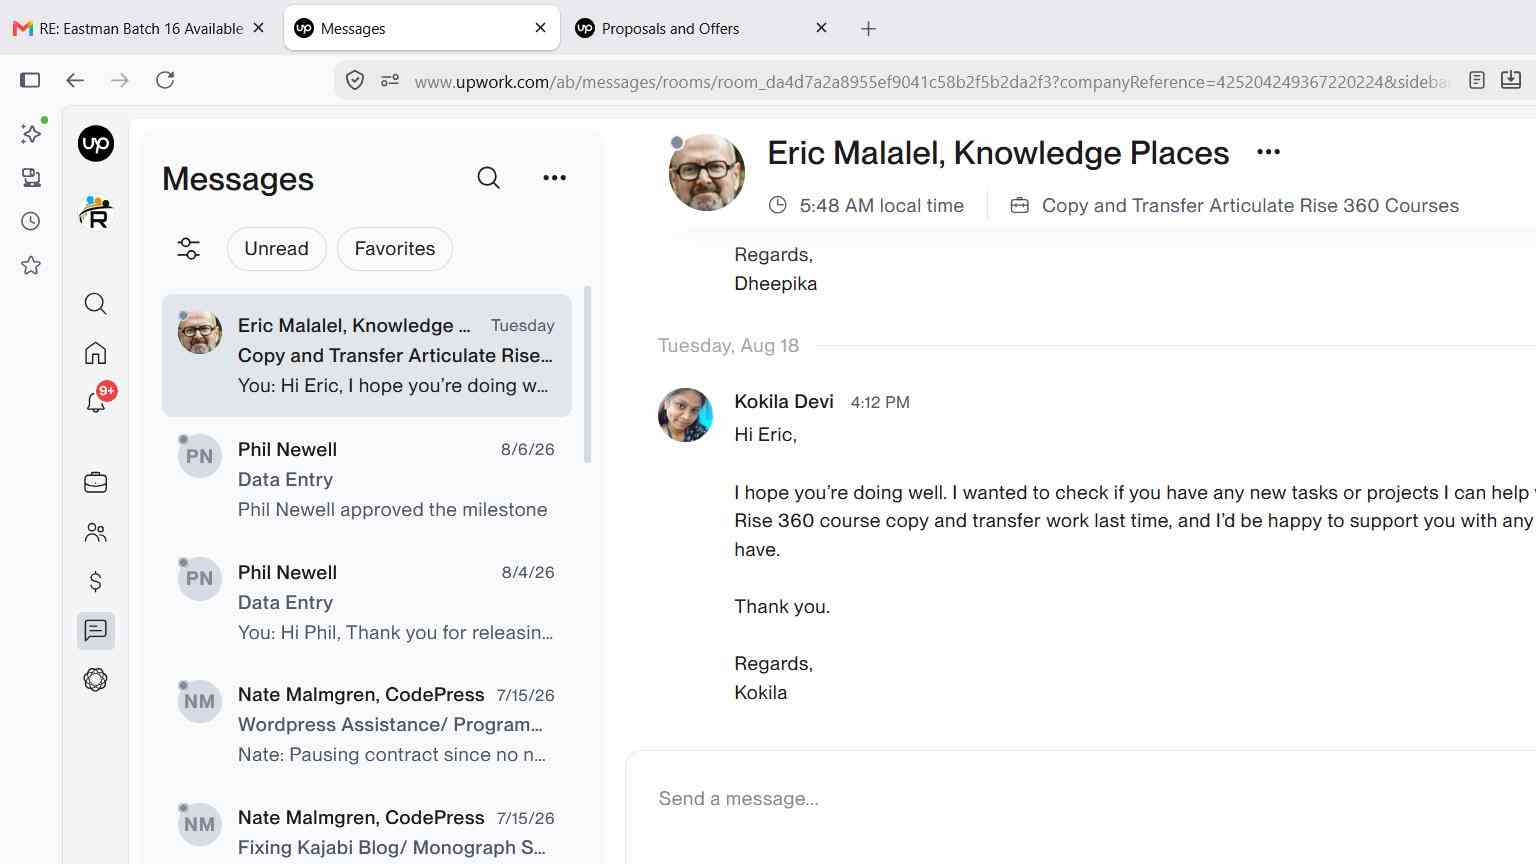Switch to RE: Eastman Batch 16 Gmail tab
Screen dimensions: 1536x864
click(x=140, y=28)
